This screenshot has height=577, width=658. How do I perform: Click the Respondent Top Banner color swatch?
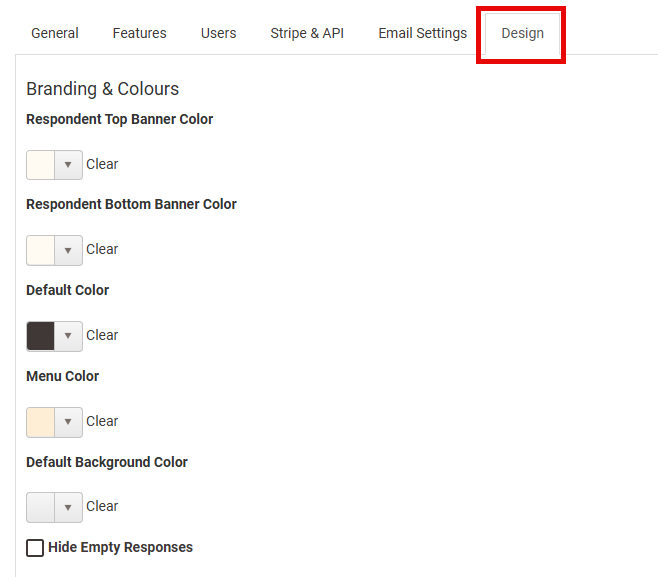pyautogui.click(x=41, y=165)
